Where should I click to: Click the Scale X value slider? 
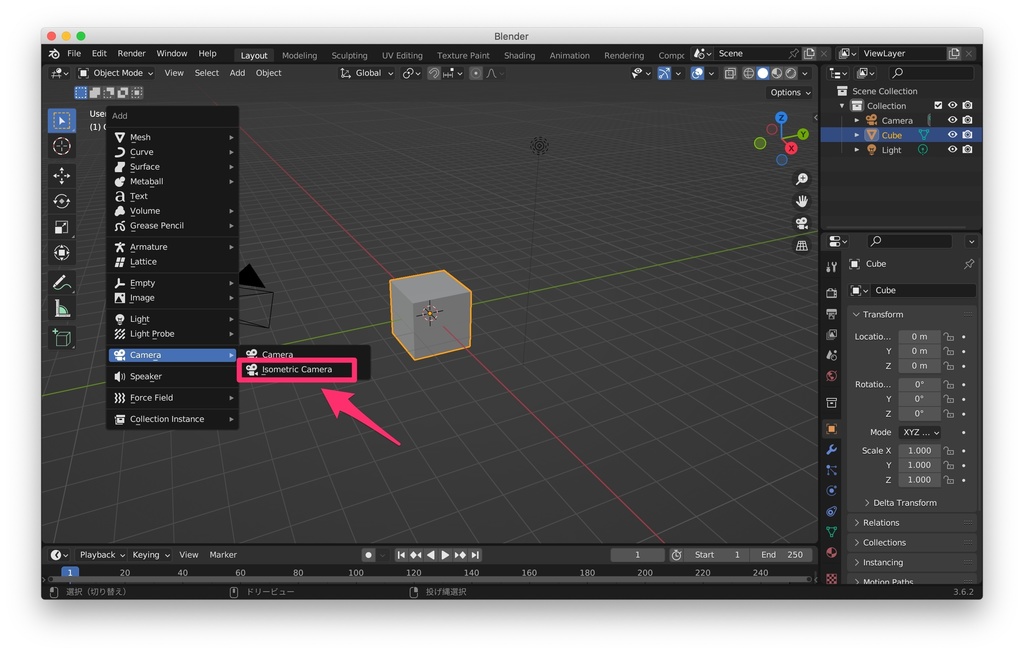pos(919,450)
